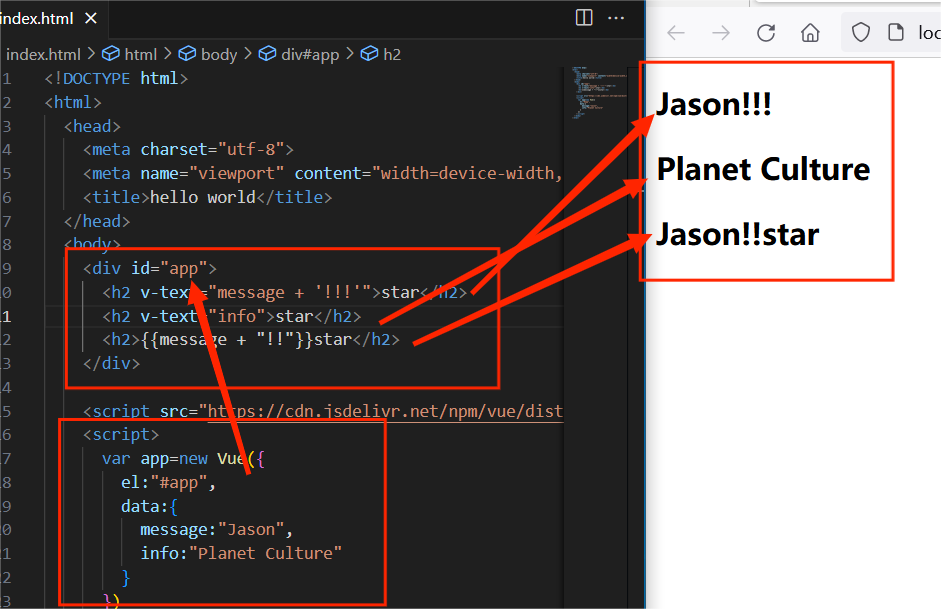Click the v-text="info" h2 line
The image size is (941, 609).
point(232,316)
